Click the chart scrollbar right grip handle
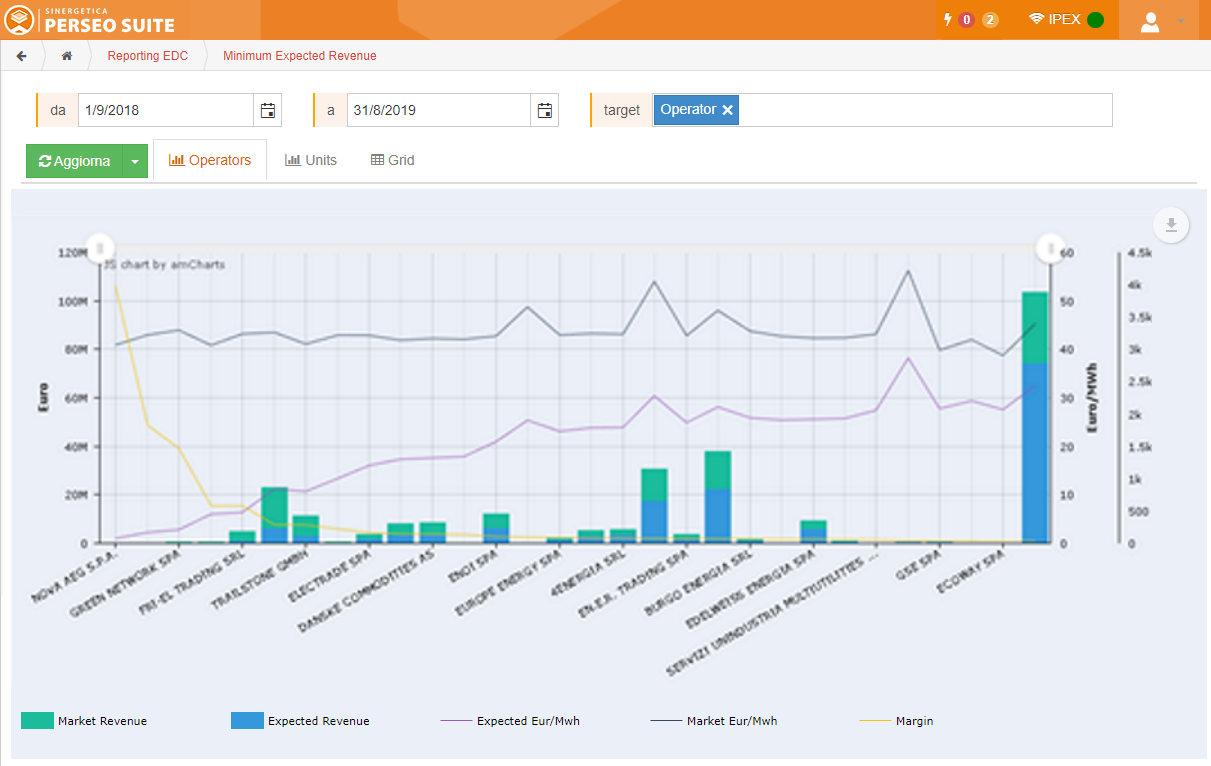The height and width of the screenshot is (766, 1211). point(1050,247)
